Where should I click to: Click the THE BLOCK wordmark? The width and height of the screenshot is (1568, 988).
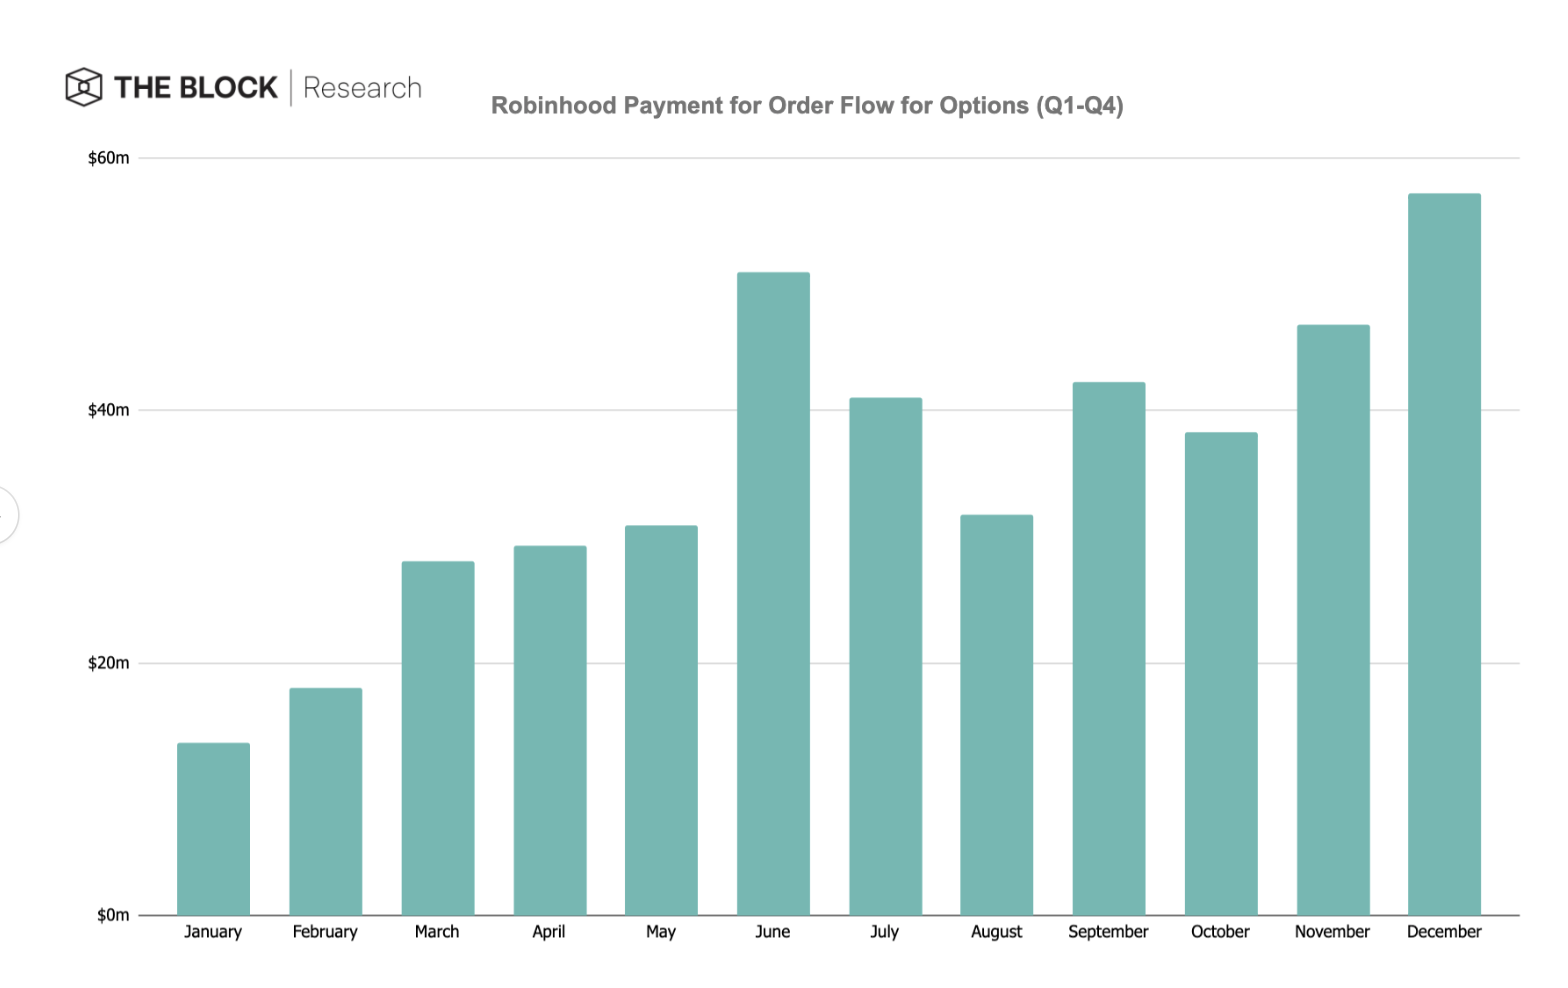(x=196, y=88)
